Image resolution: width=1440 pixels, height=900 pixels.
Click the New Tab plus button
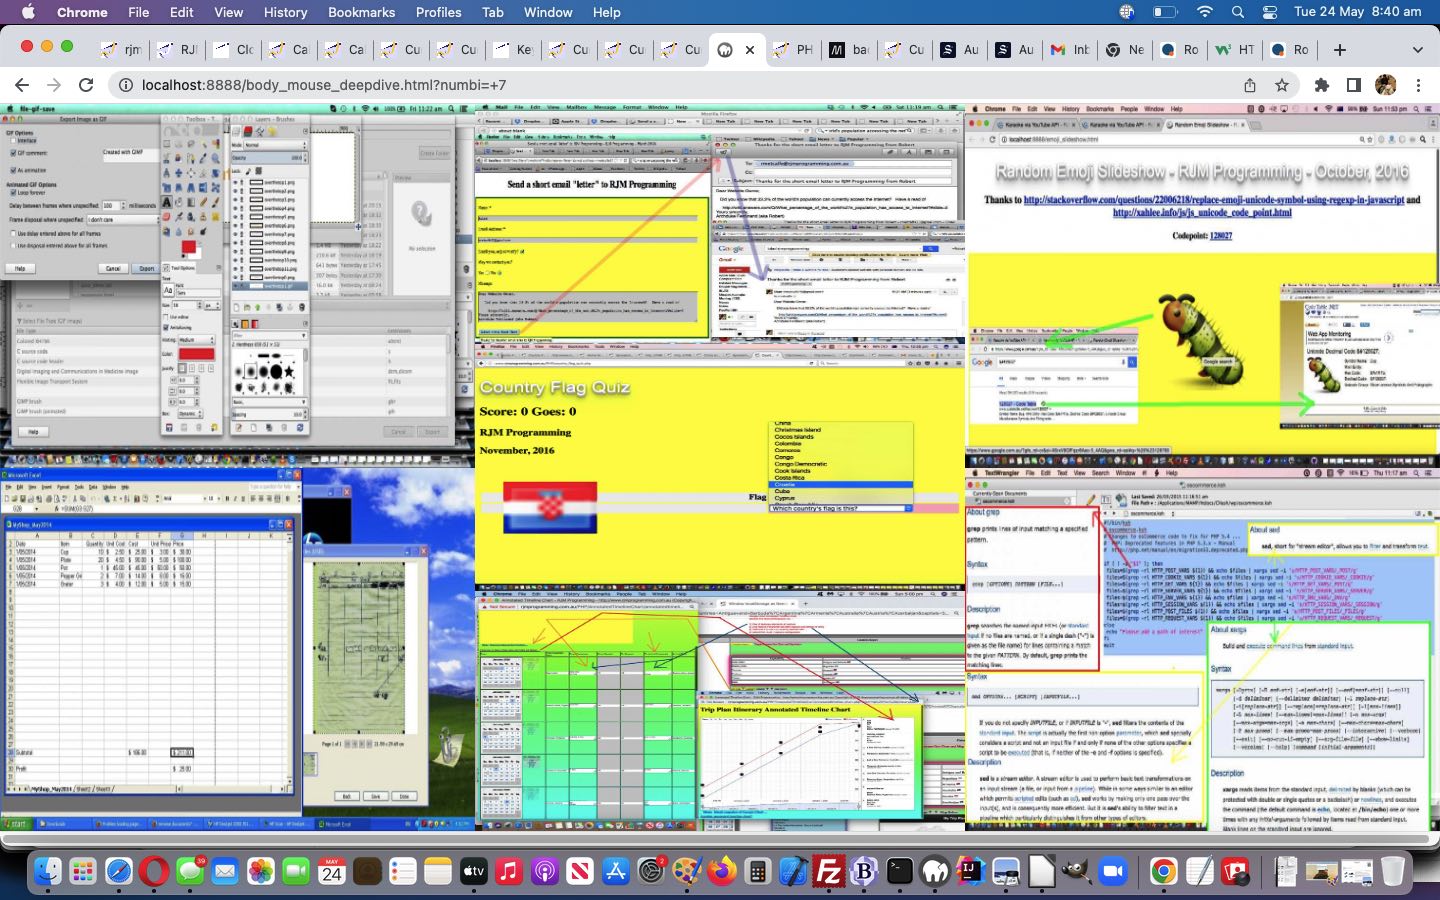1340,49
